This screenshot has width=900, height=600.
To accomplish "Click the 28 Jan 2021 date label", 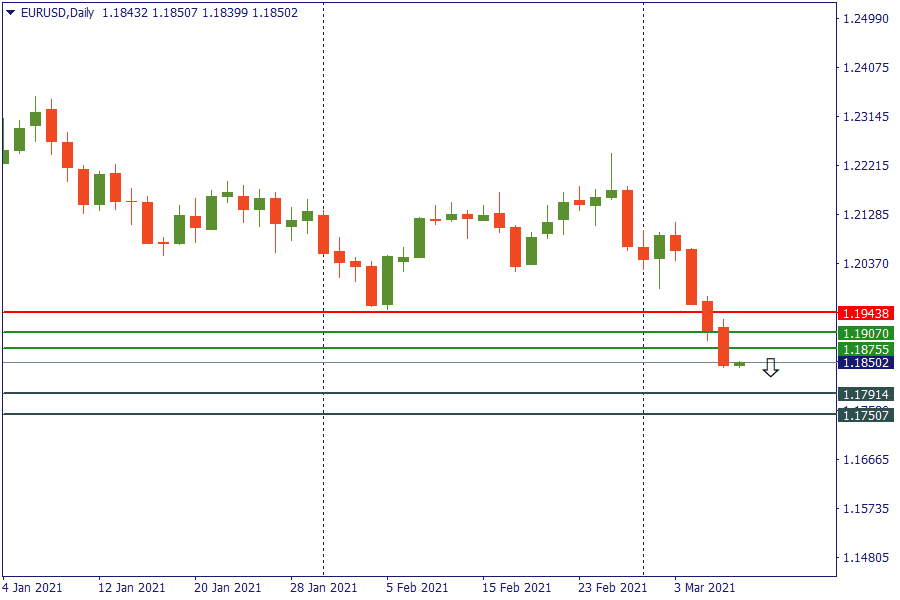I will pos(324,588).
